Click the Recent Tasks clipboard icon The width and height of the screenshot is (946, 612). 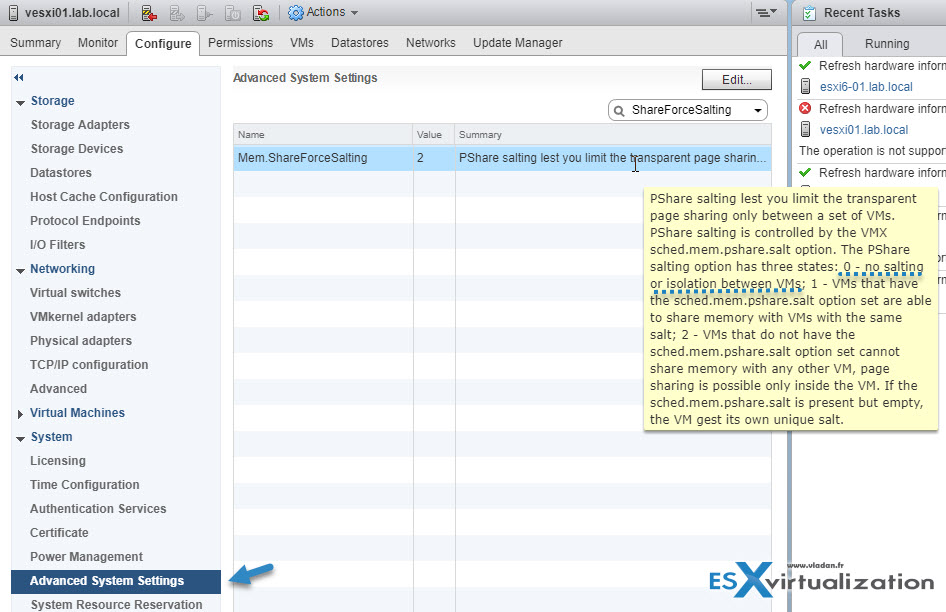809,13
